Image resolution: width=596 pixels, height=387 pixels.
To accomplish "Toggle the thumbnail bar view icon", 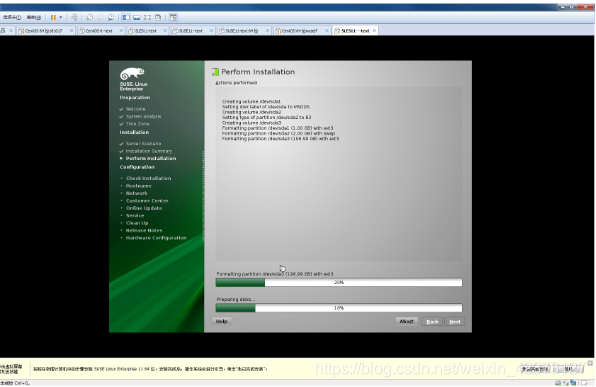I will pos(137,17).
